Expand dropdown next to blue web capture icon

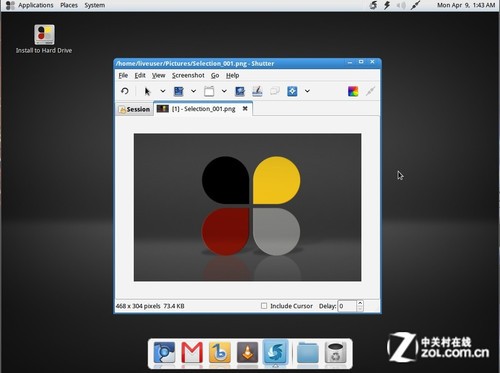(x=307, y=91)
